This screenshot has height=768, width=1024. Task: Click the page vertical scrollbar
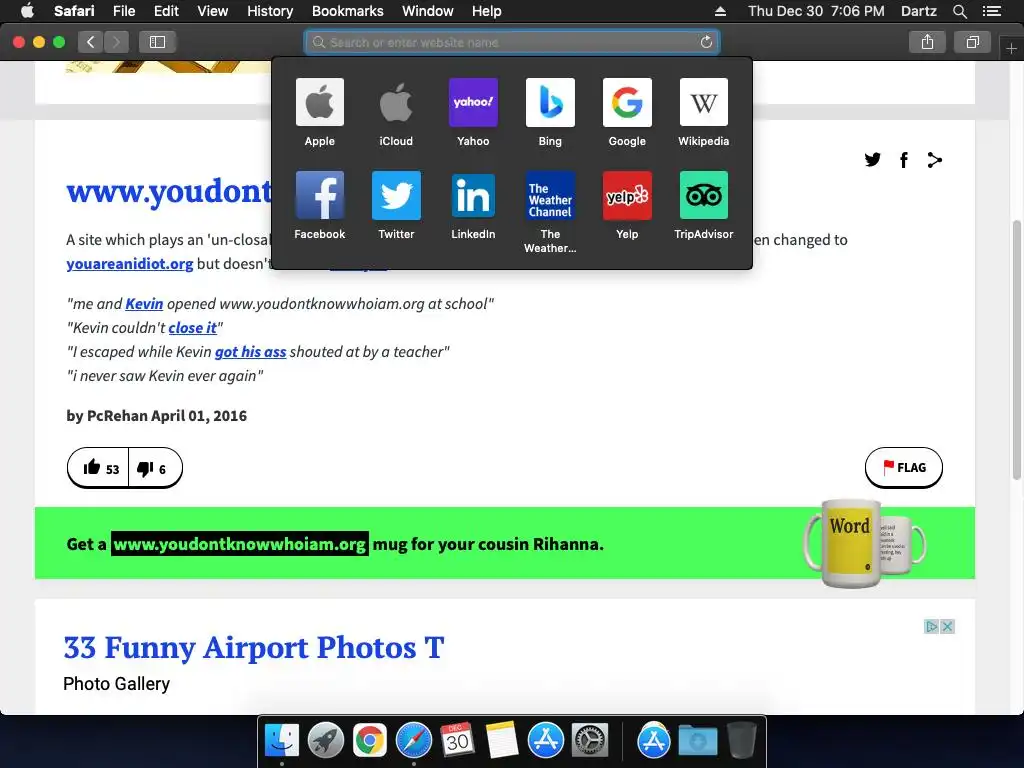click(x=1016, y=350)
